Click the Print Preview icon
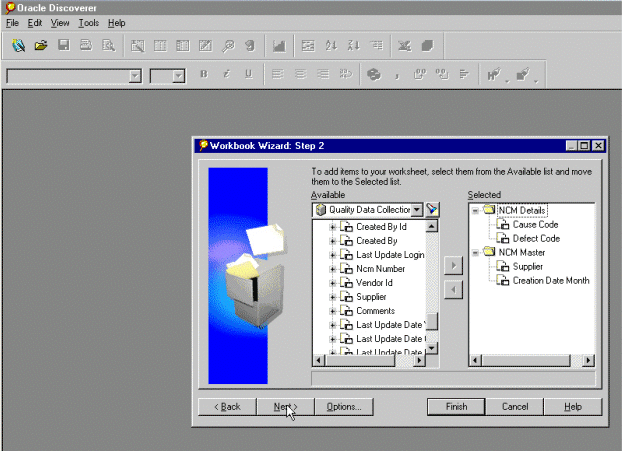This screenshot has height=452, width=622. [108, 46]
